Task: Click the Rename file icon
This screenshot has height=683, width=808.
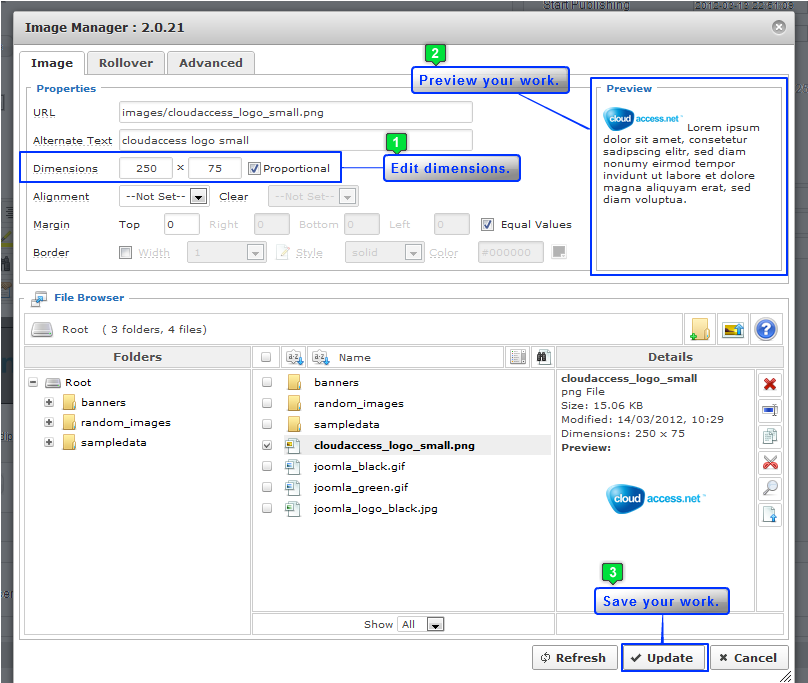Action: [x=770, y=410]
